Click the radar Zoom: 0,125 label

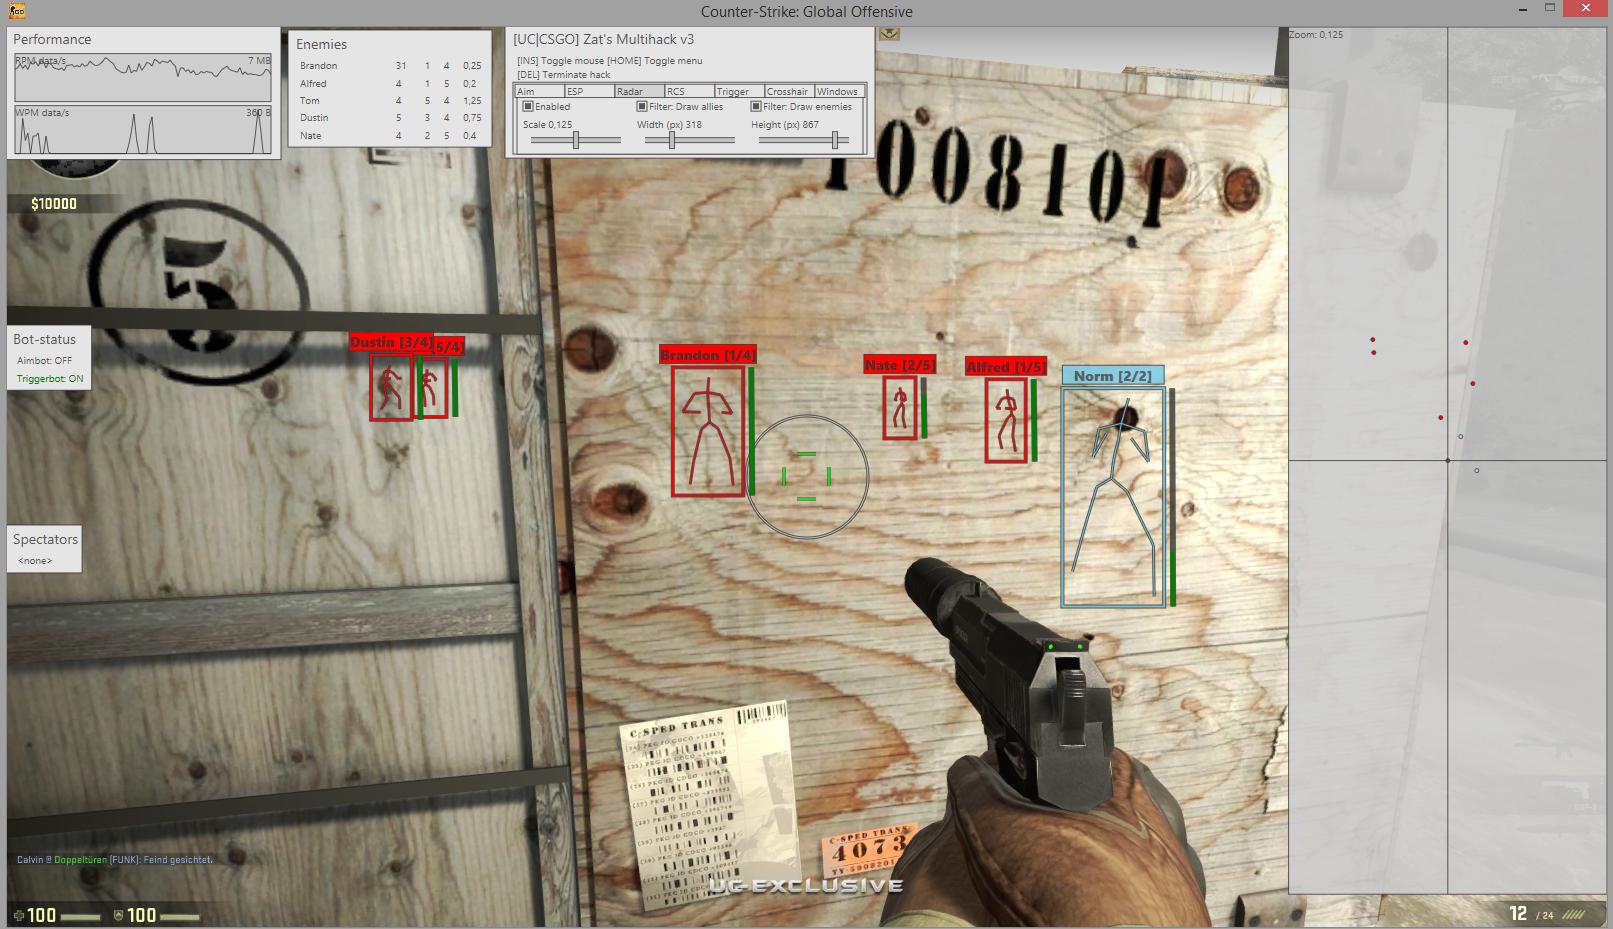click(1316, 35)
